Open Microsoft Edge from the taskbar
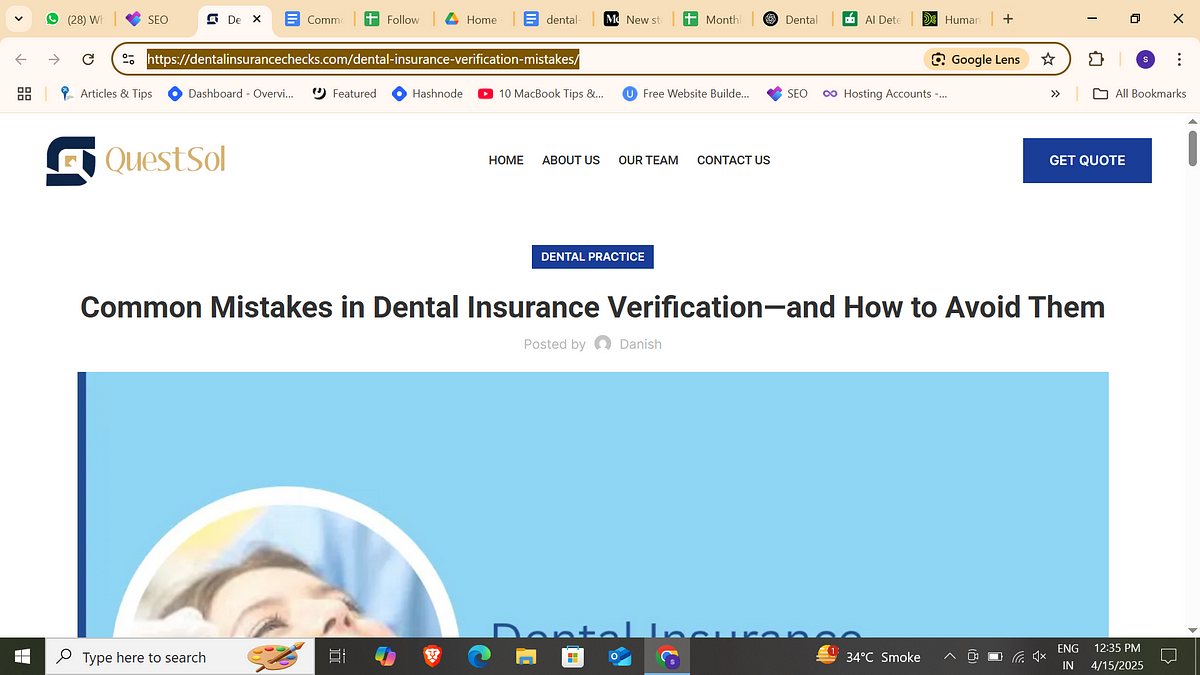This screenshot has height=675, width=1200. (479, 657)
